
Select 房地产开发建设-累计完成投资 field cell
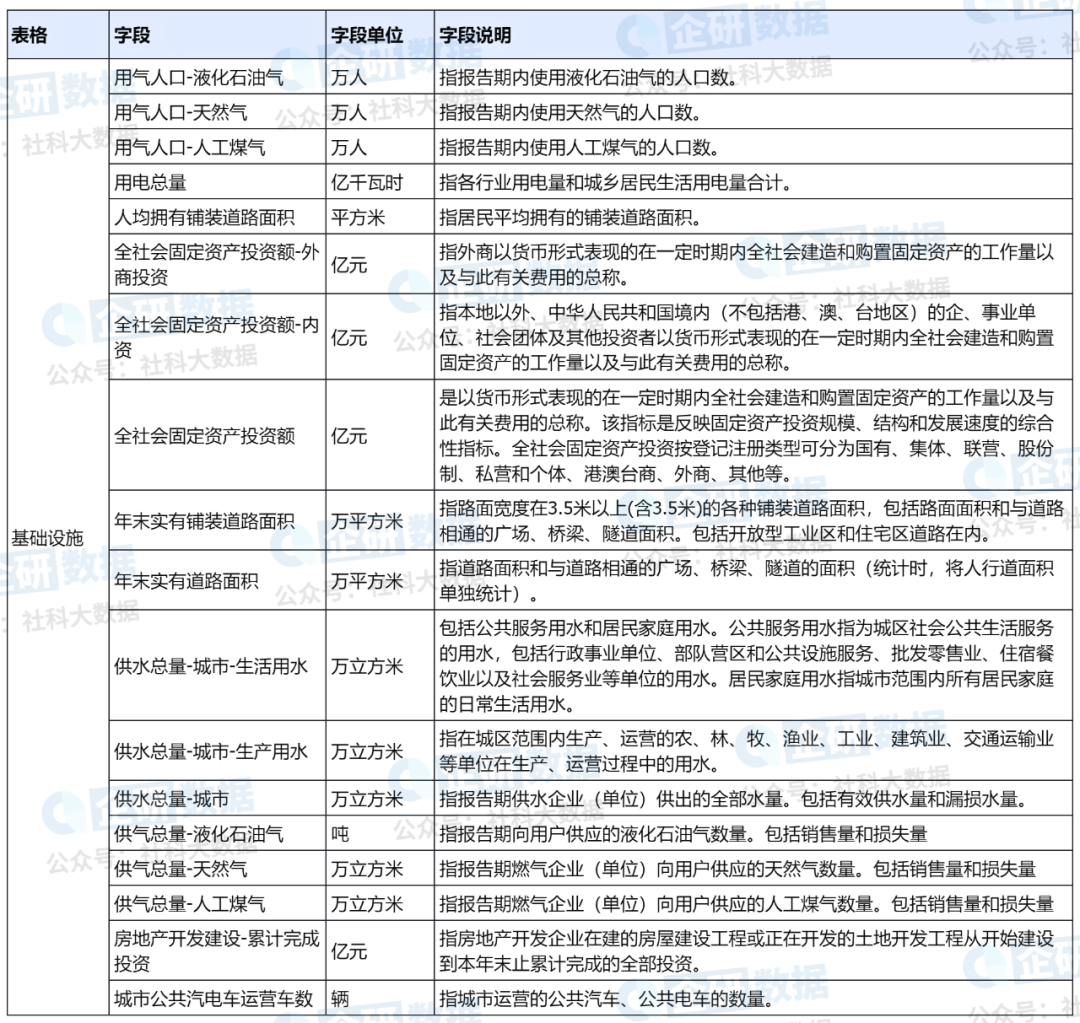217,951
